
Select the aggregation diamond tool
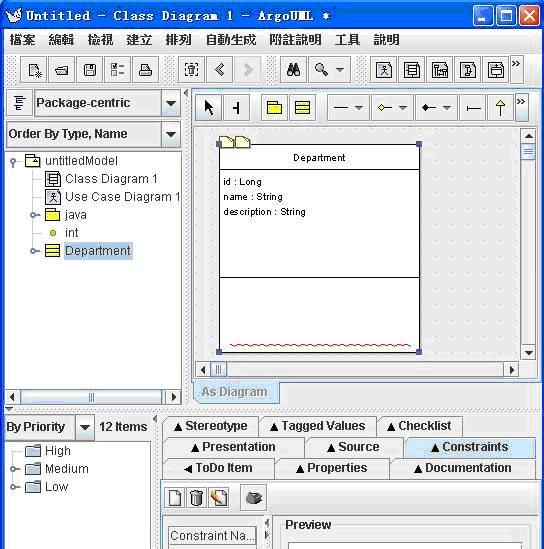(385, 107)
